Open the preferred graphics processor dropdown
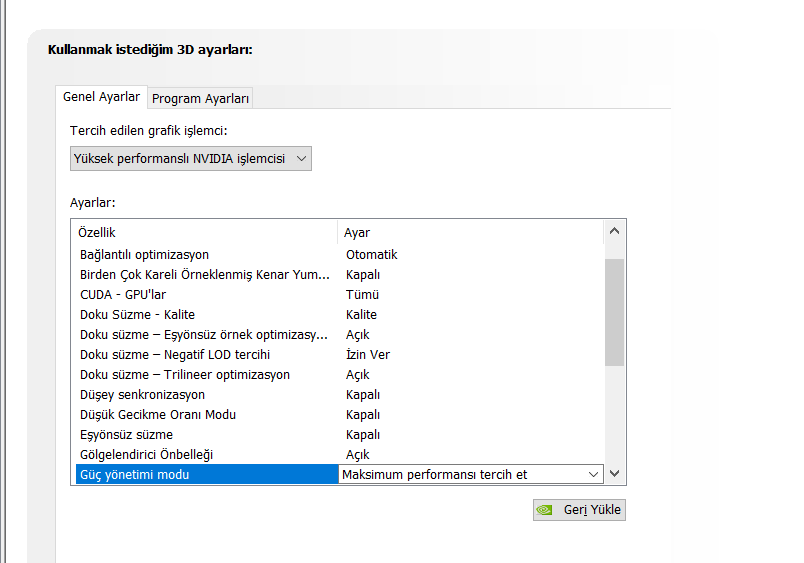The width and height of the screenshot is (804, 563). click(191, 158)
